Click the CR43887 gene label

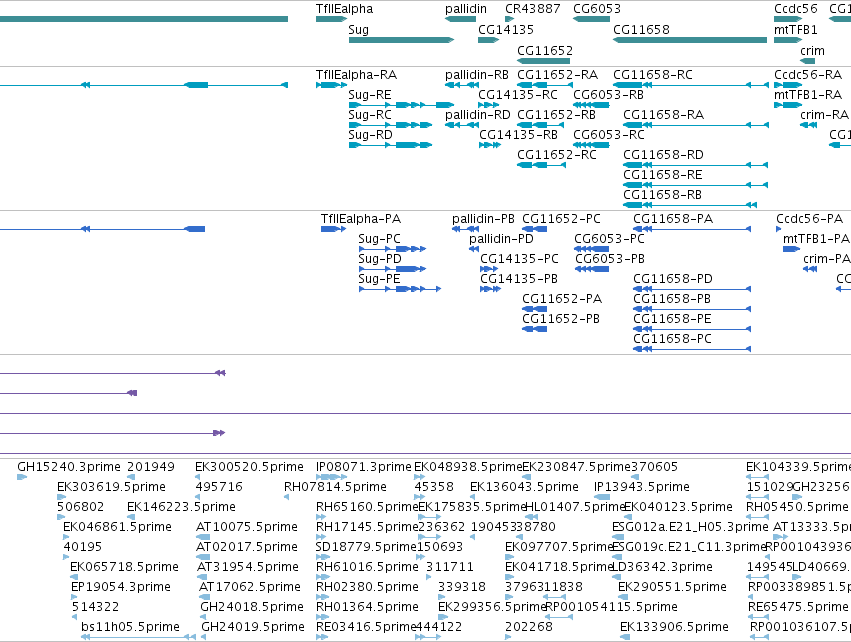pyautogui.click(x=532, y=9)
